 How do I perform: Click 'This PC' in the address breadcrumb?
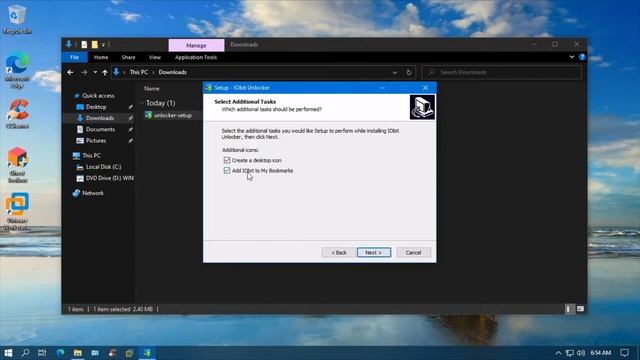tap(139, 72)
